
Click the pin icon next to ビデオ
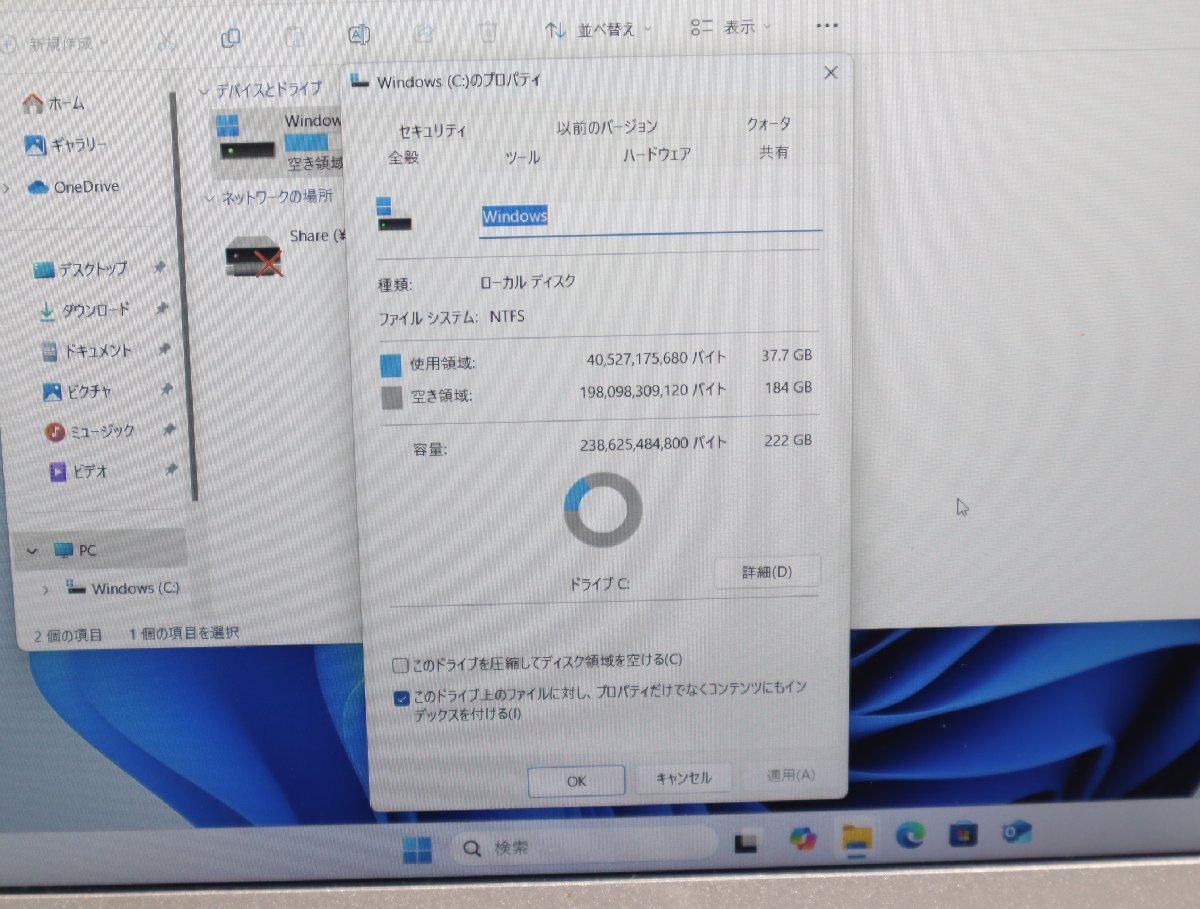click(170, 469)
